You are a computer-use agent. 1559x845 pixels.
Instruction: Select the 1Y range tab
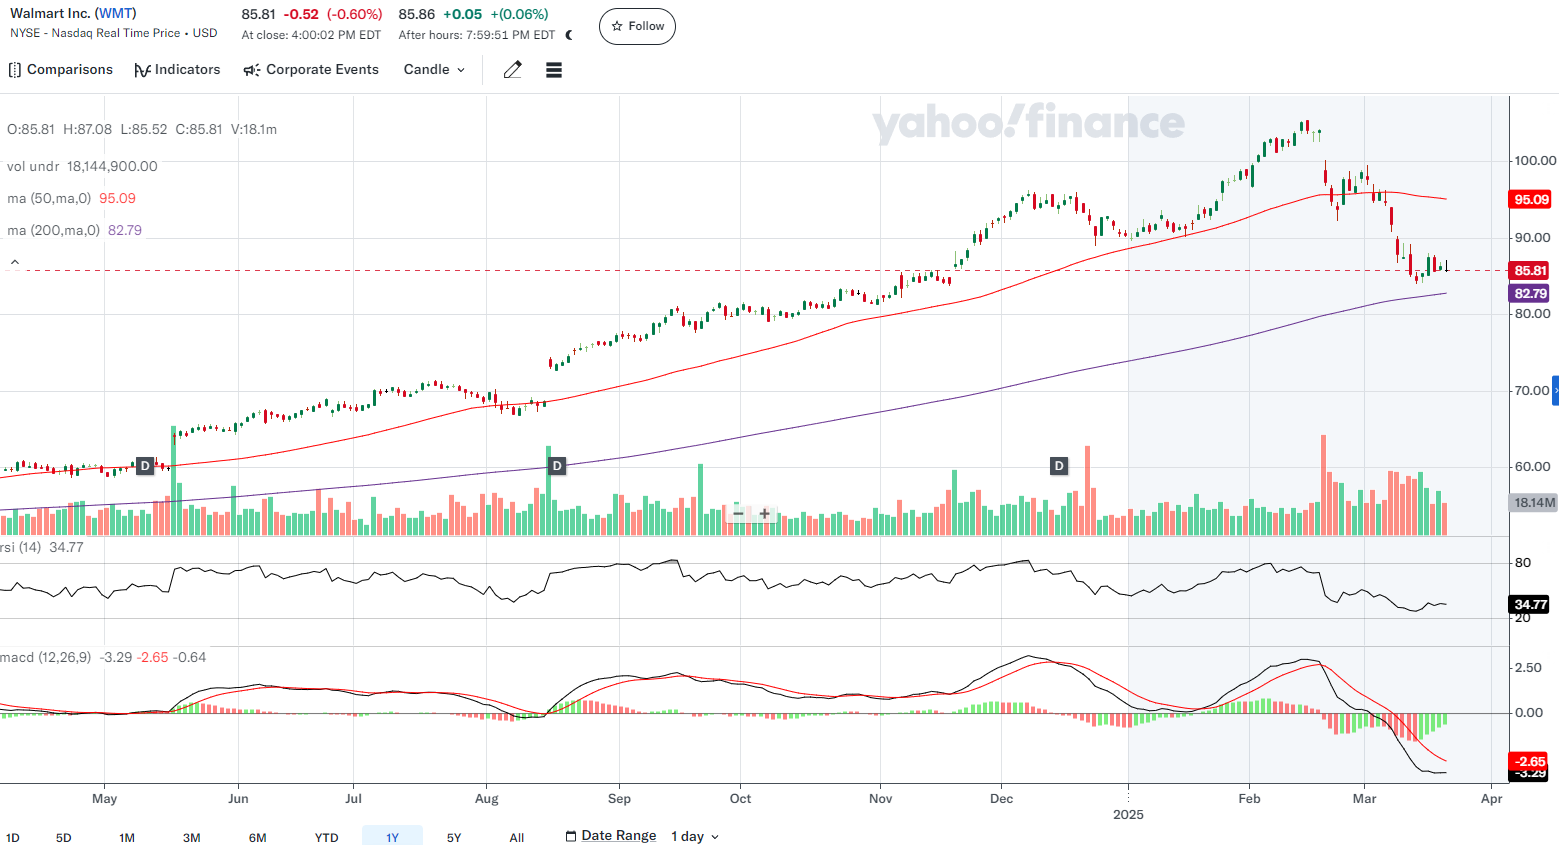click(x=392, y=837)
